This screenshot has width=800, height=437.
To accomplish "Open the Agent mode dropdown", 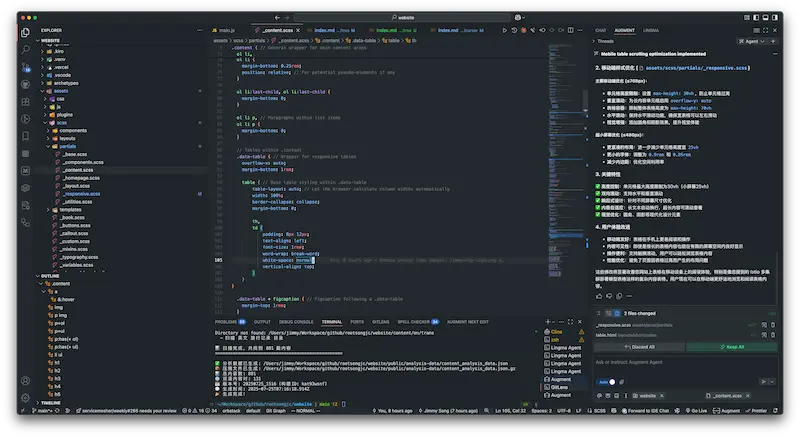I will click(x=752, y=41).
